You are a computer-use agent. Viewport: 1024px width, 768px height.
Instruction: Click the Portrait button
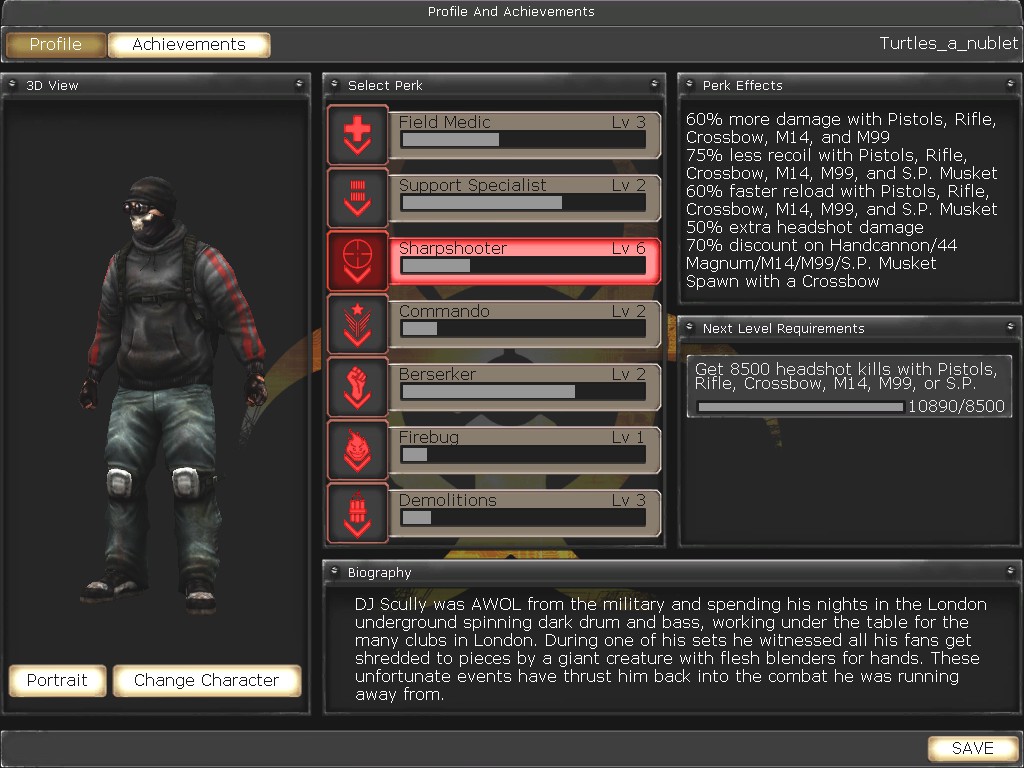click(x=57, y=680)
